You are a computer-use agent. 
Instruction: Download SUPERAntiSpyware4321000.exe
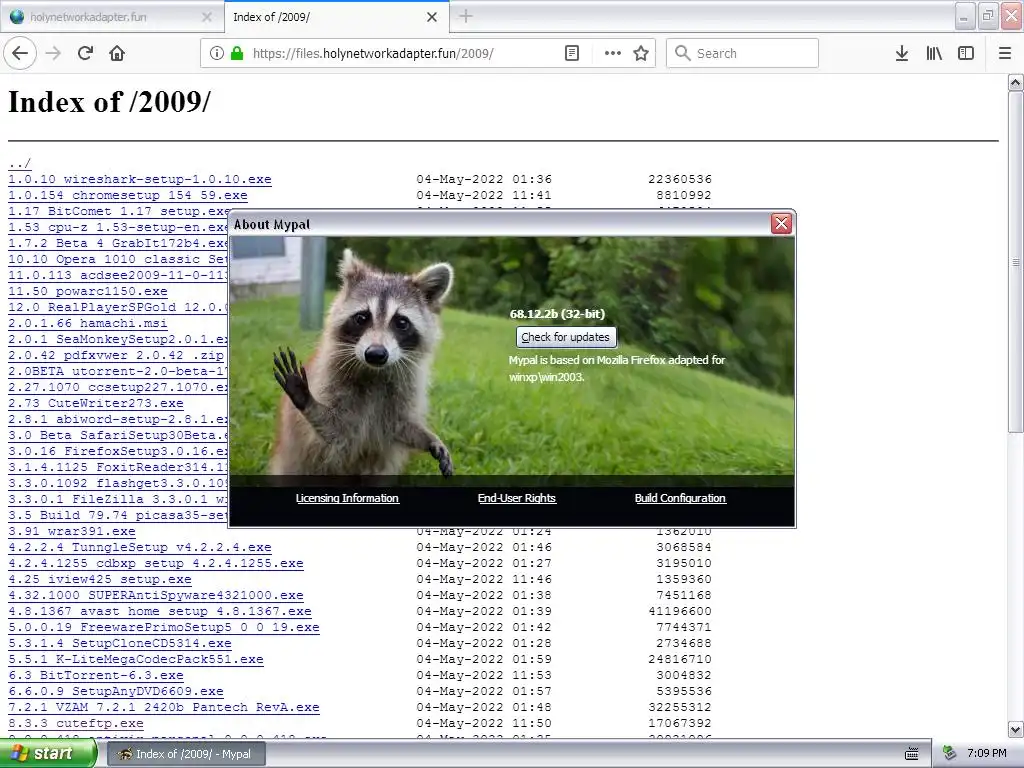156,596
